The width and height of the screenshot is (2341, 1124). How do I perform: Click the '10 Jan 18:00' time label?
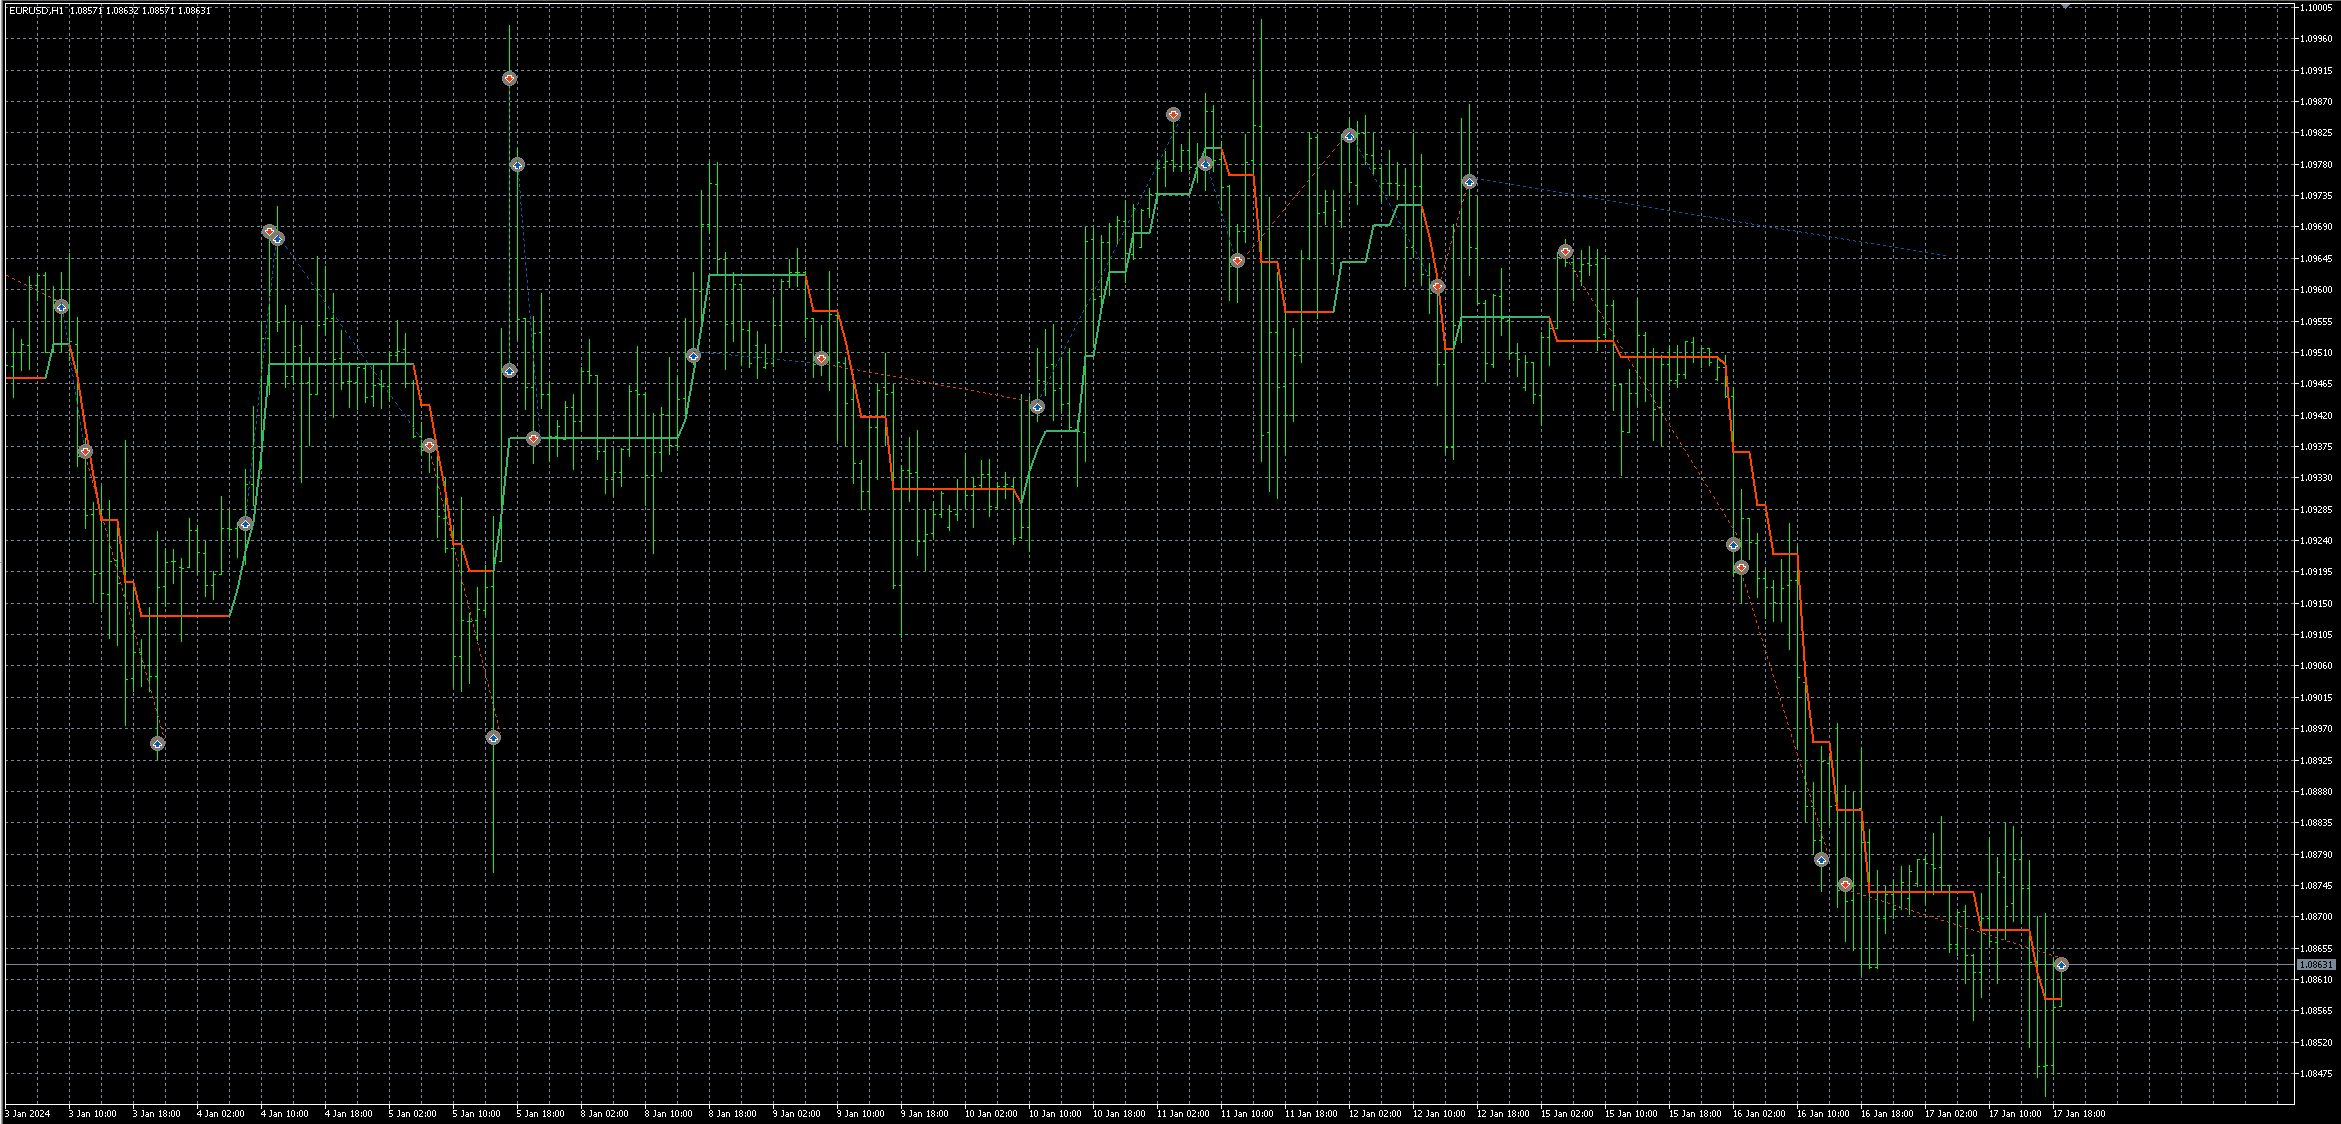tap(1119, 1113)
